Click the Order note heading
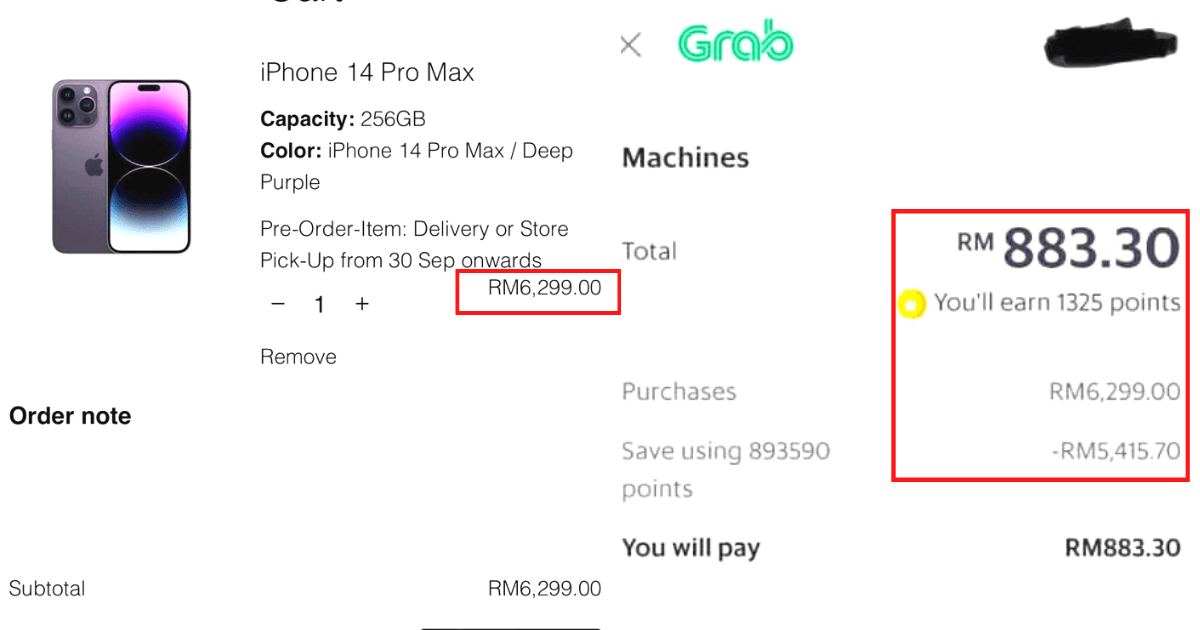The height and width of the screenshot is (630, 1200). [x=70, y=416]
